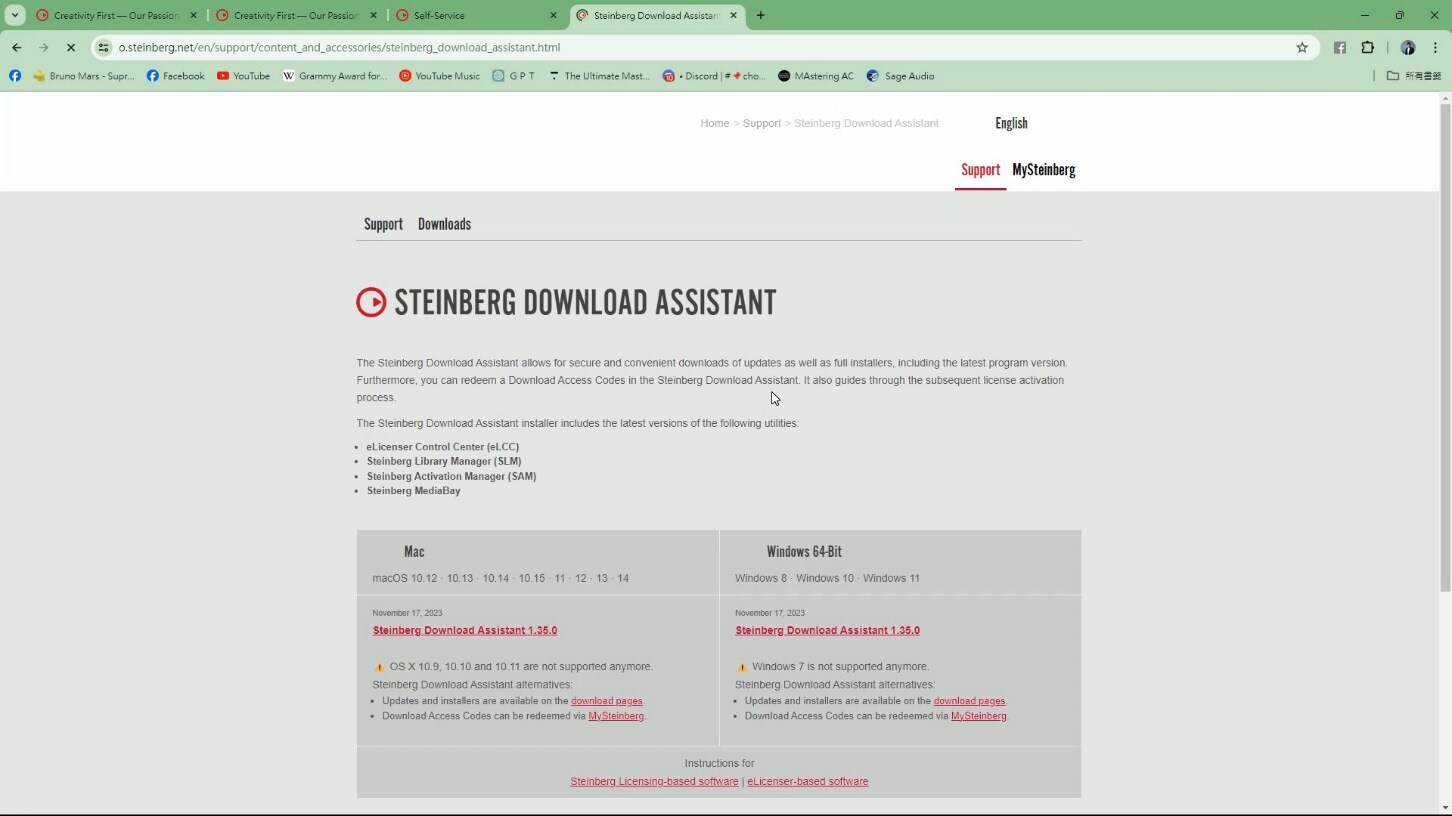This screenshot has width=1452, height=816.
Task: Switch to the Self-Service tab
Action: 470,15
